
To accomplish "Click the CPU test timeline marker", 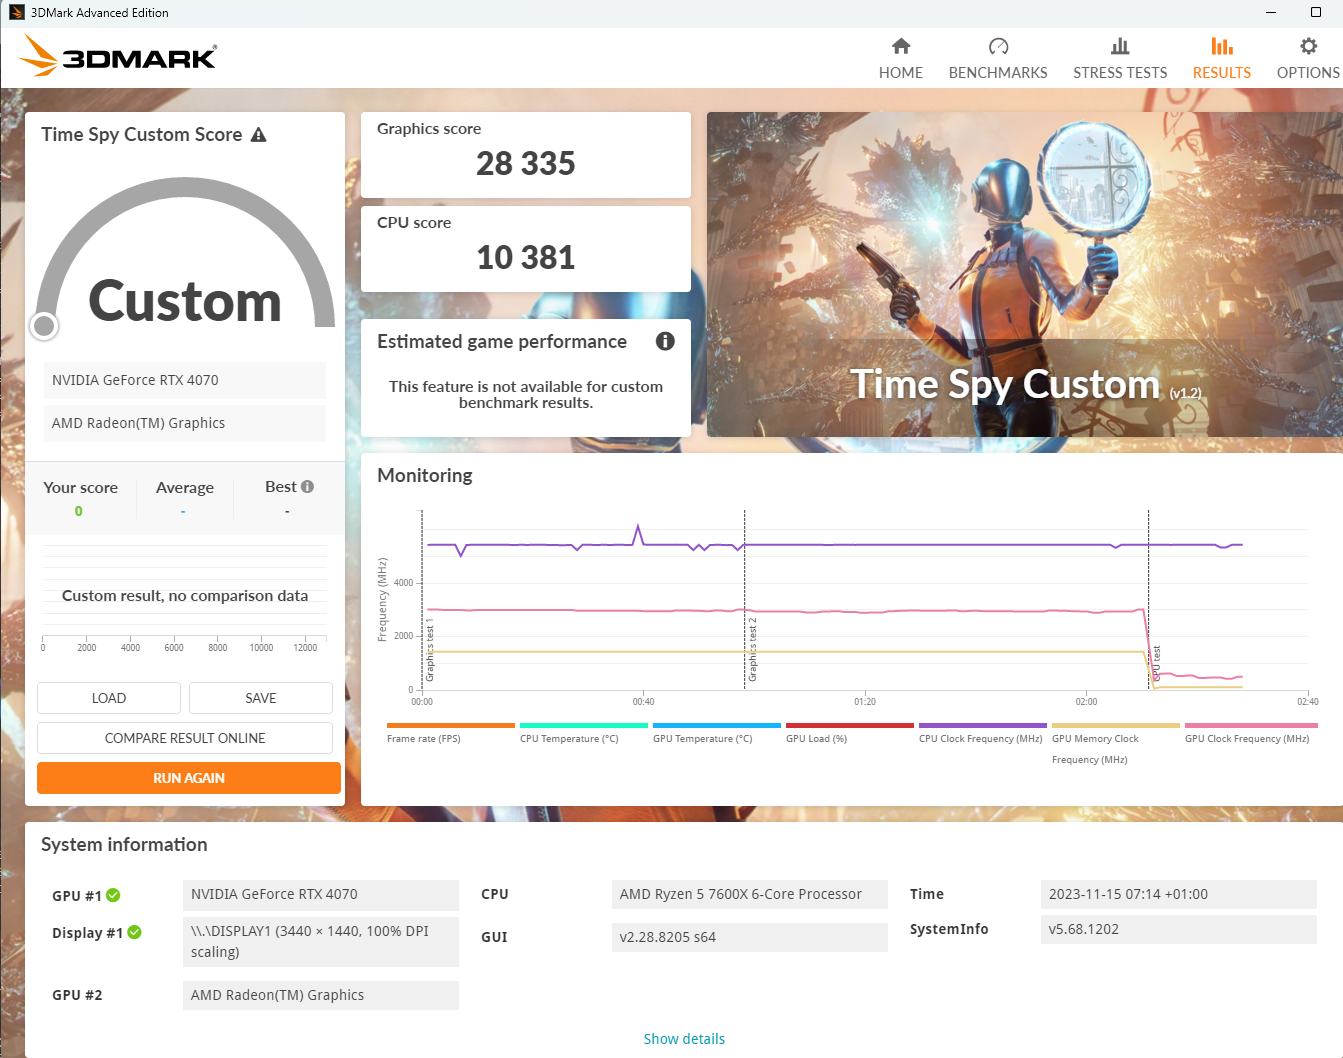I will coord(1156,664).
